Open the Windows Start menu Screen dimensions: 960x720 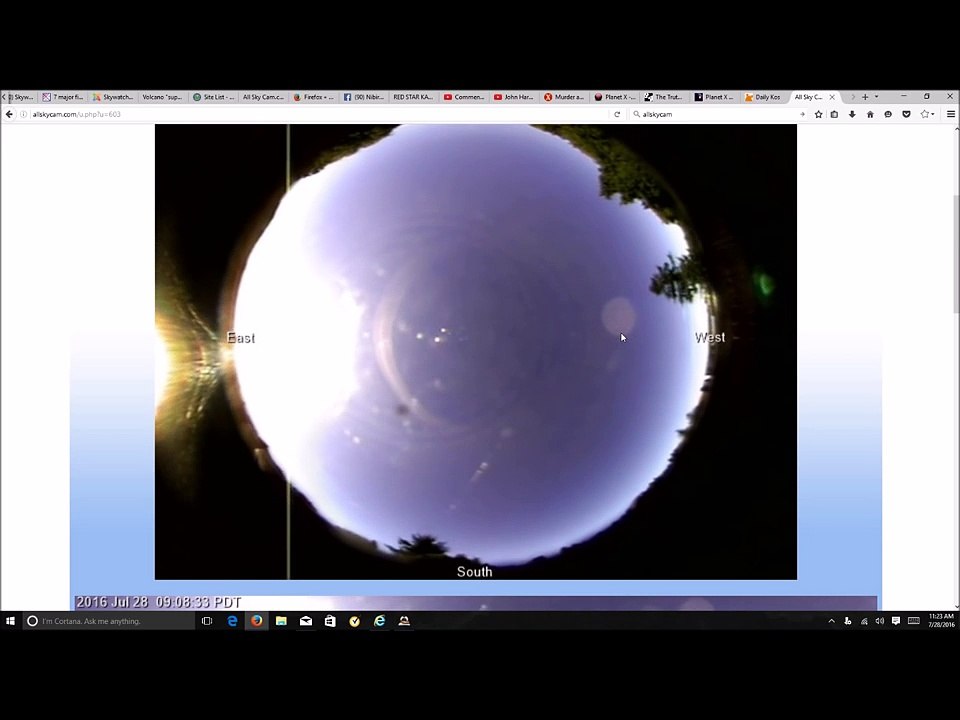[10, 621]
